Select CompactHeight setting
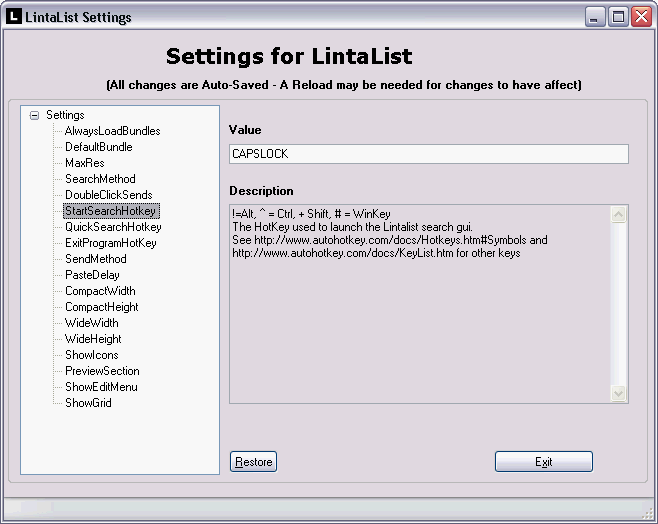 pos(102,307)
